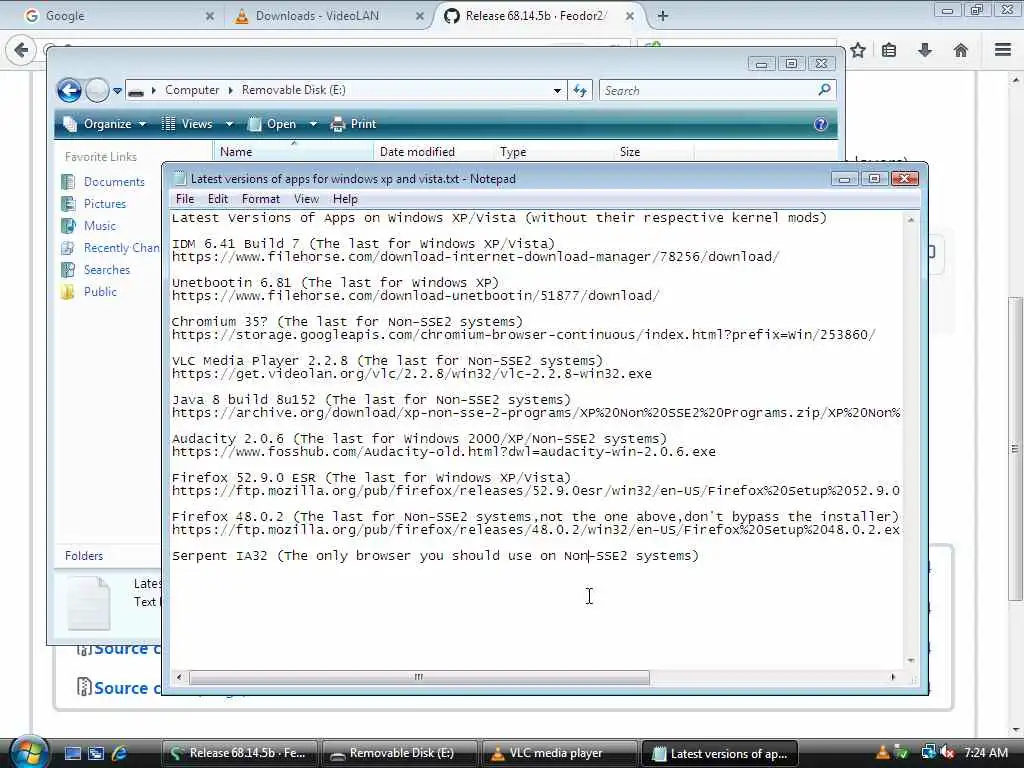The height and width of the screenshot is (768, 1024).
Task: Open Organize menu in Explorer
Action: click(104, 124)
